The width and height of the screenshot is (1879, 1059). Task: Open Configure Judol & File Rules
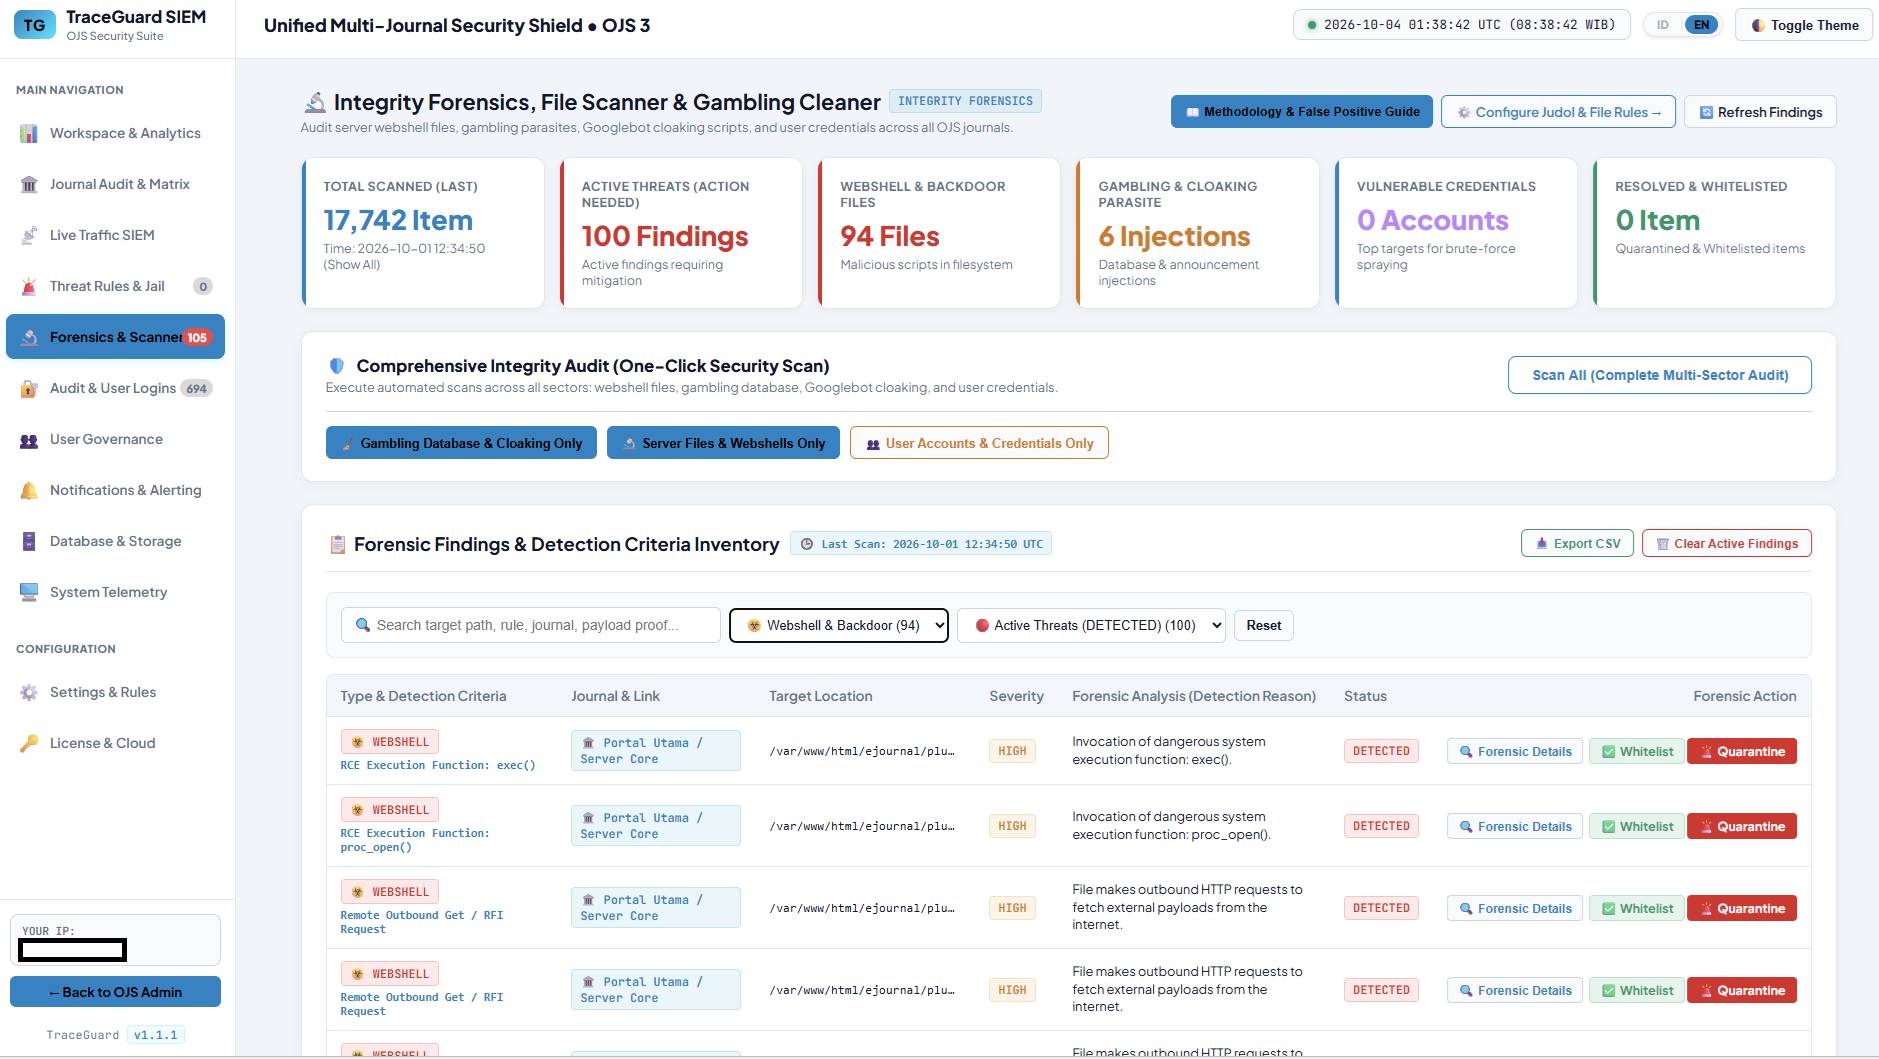coord(1558,112)
